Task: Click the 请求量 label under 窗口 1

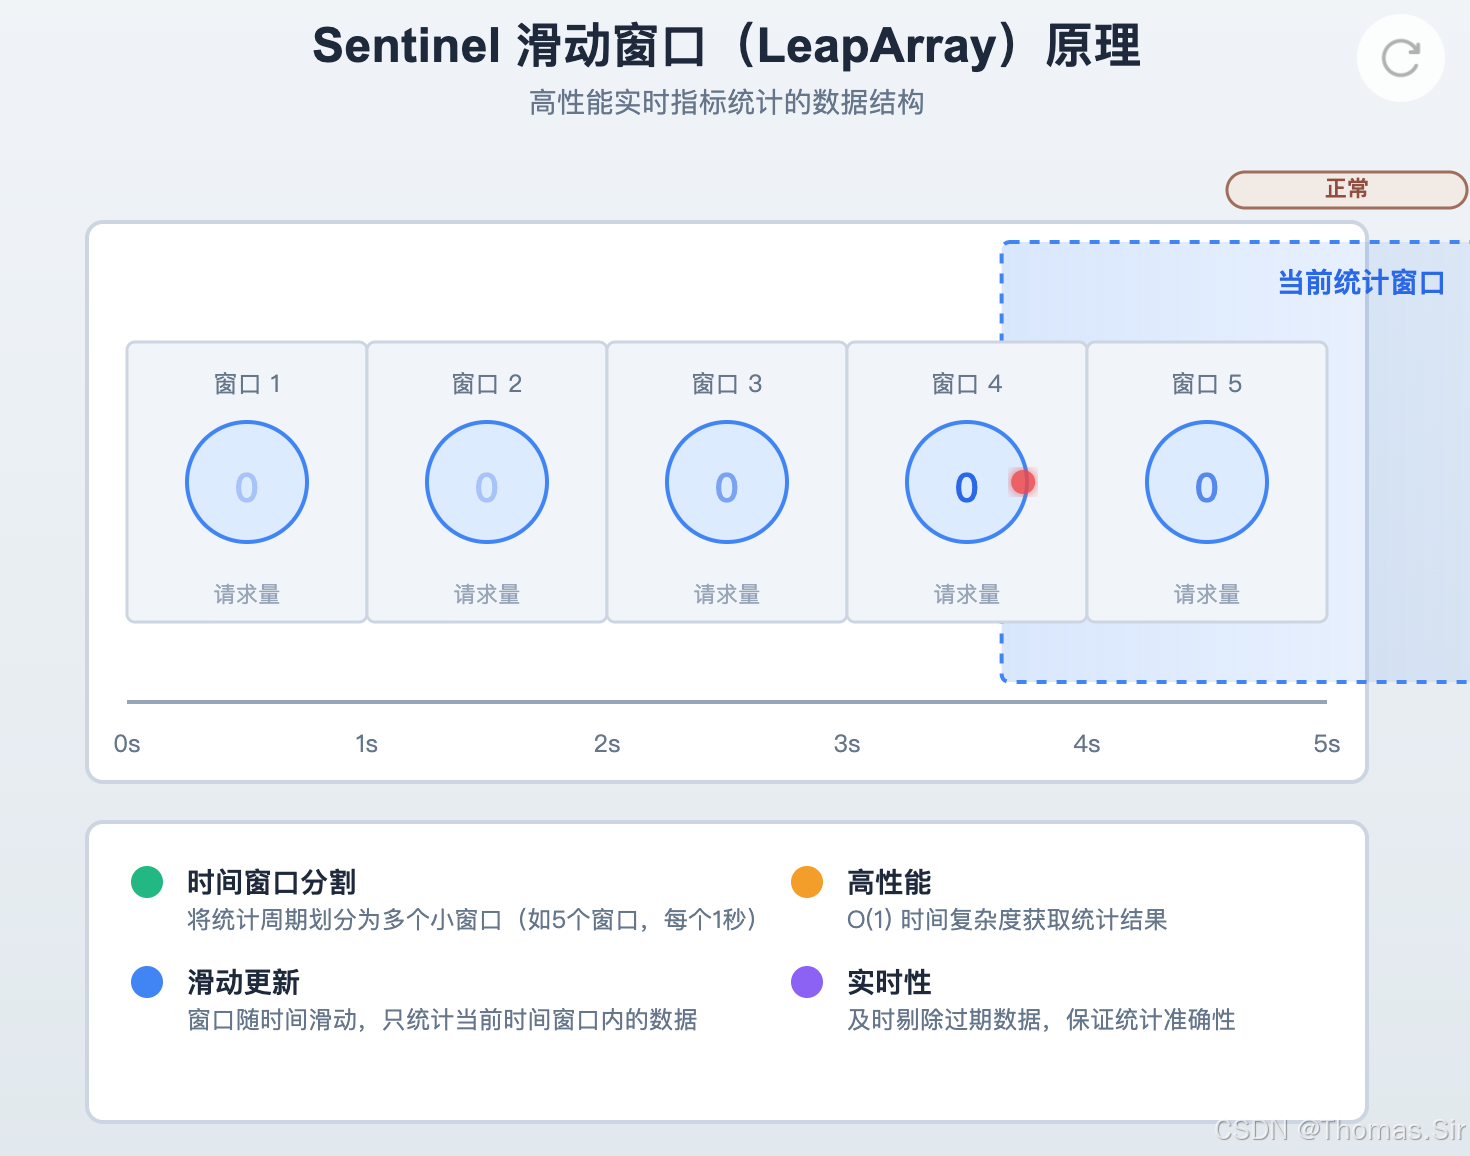Action: pyautogui.click(x=247, y=594)
